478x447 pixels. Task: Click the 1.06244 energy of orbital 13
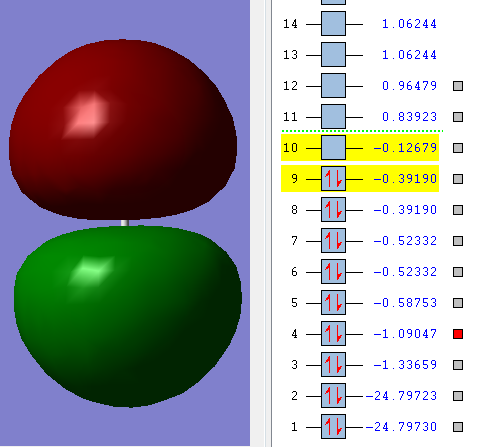click(409, 55)
